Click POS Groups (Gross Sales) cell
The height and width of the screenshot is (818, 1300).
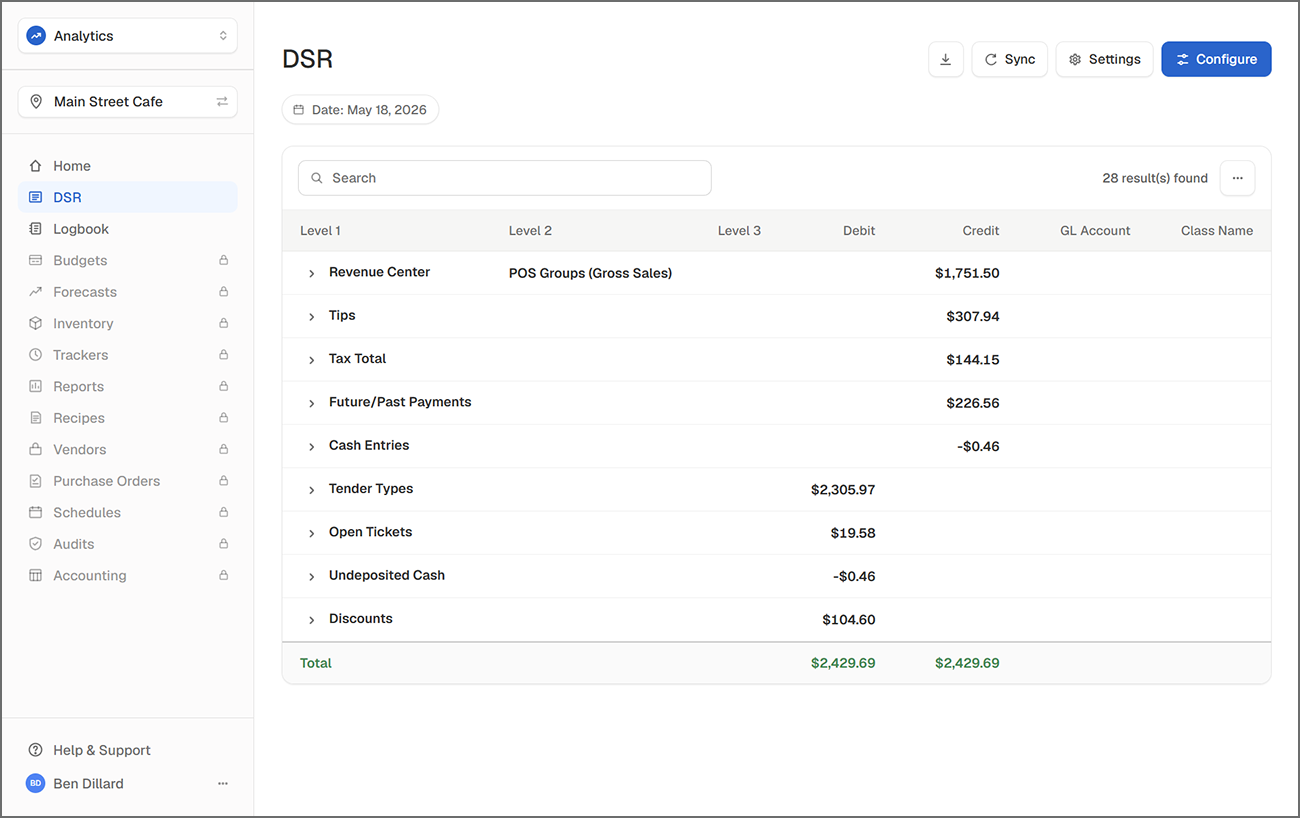(590, 273)
